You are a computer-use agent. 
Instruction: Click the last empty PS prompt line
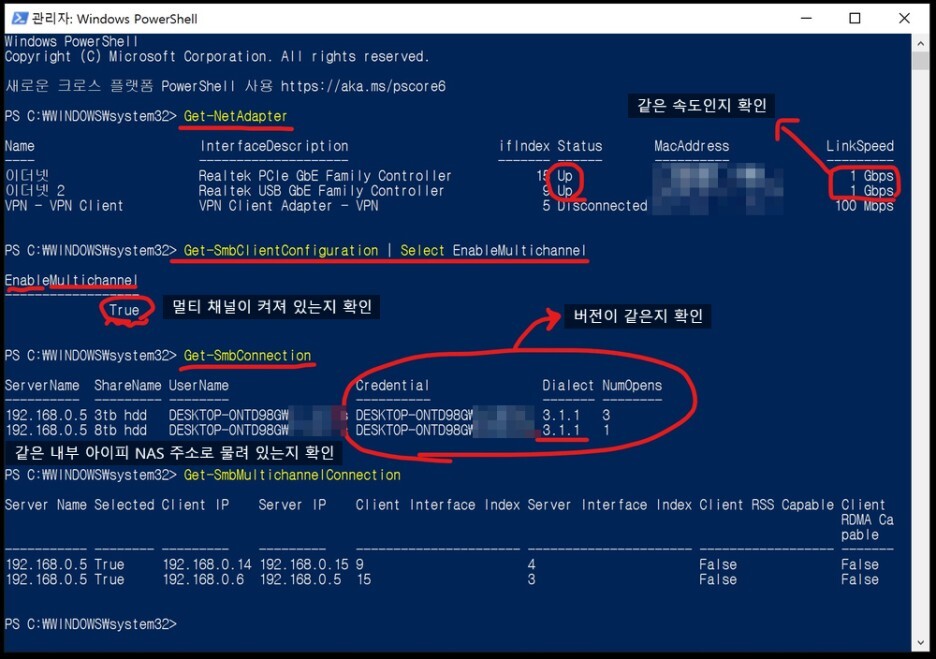click(x=91, y=624)
